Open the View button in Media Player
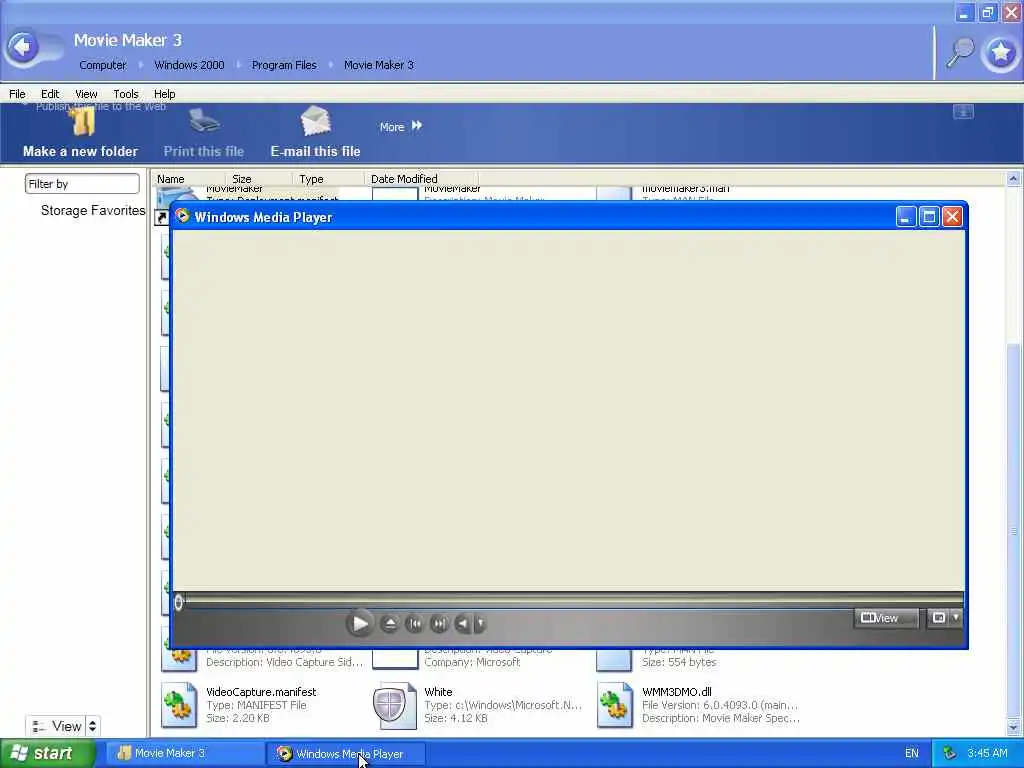The image size is (1024, 768). 886,618
